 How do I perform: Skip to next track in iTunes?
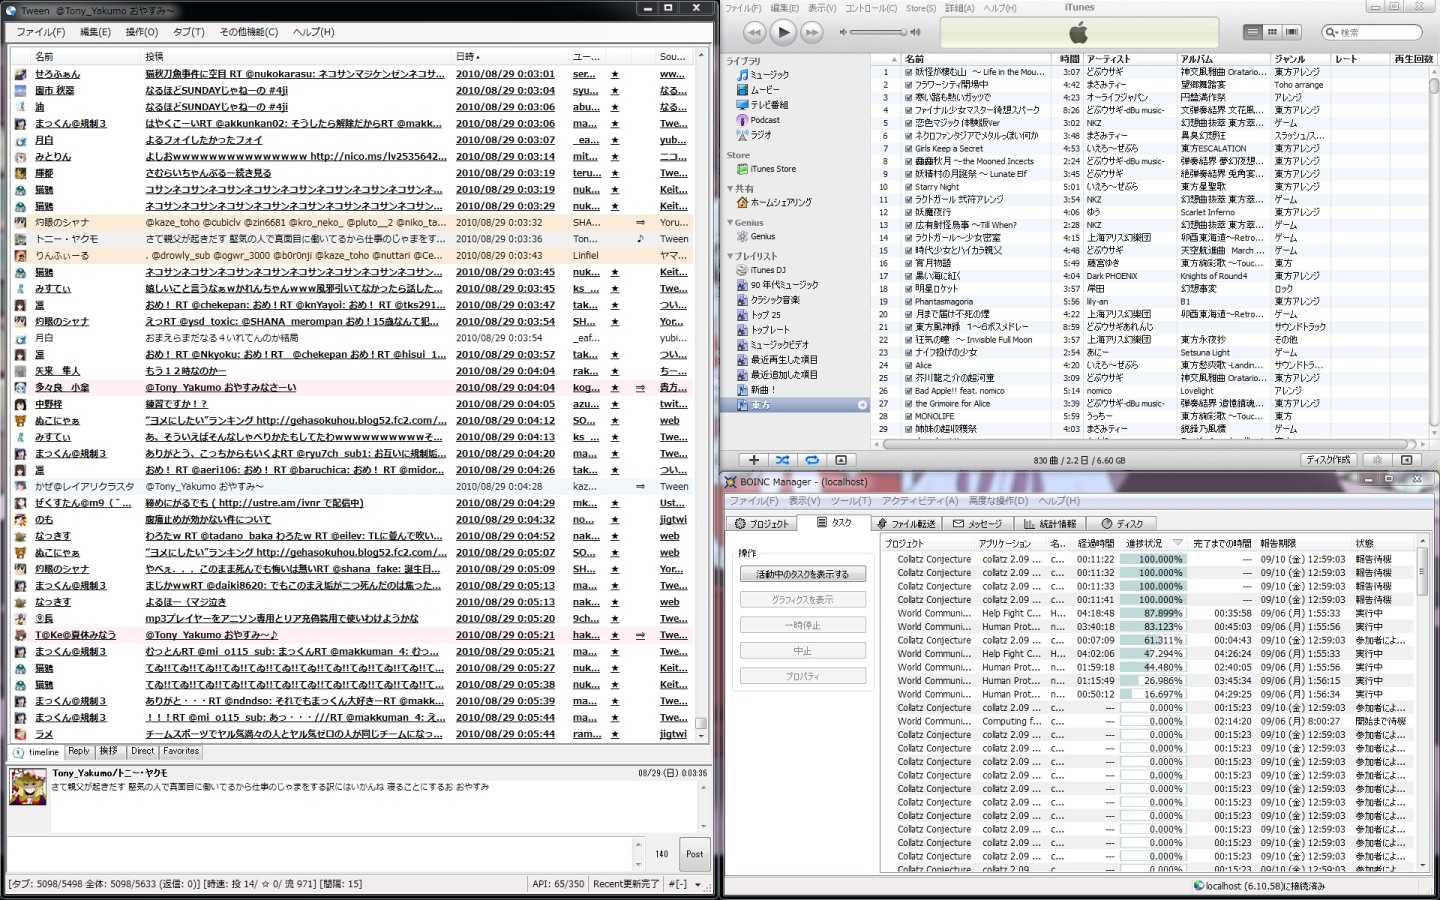coord(812,32)
